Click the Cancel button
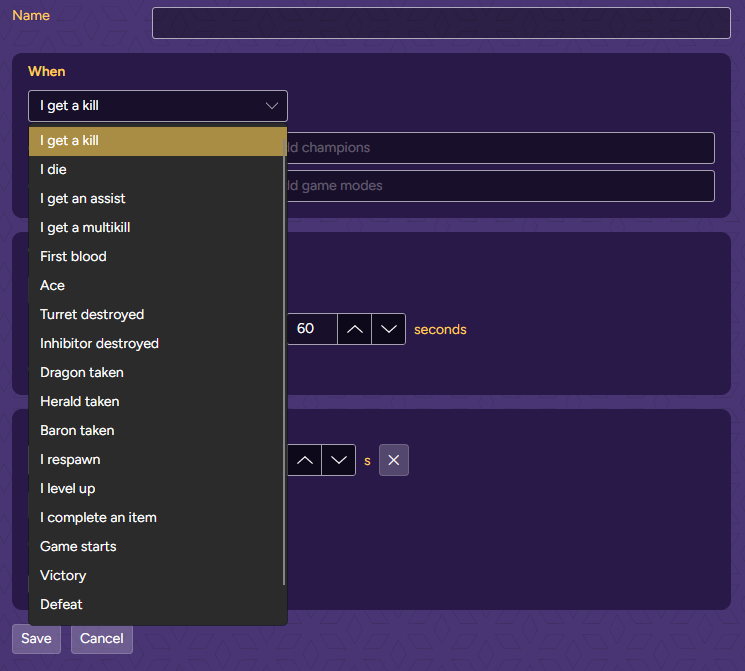Screen dimensions: 745x671 [102, 639]
